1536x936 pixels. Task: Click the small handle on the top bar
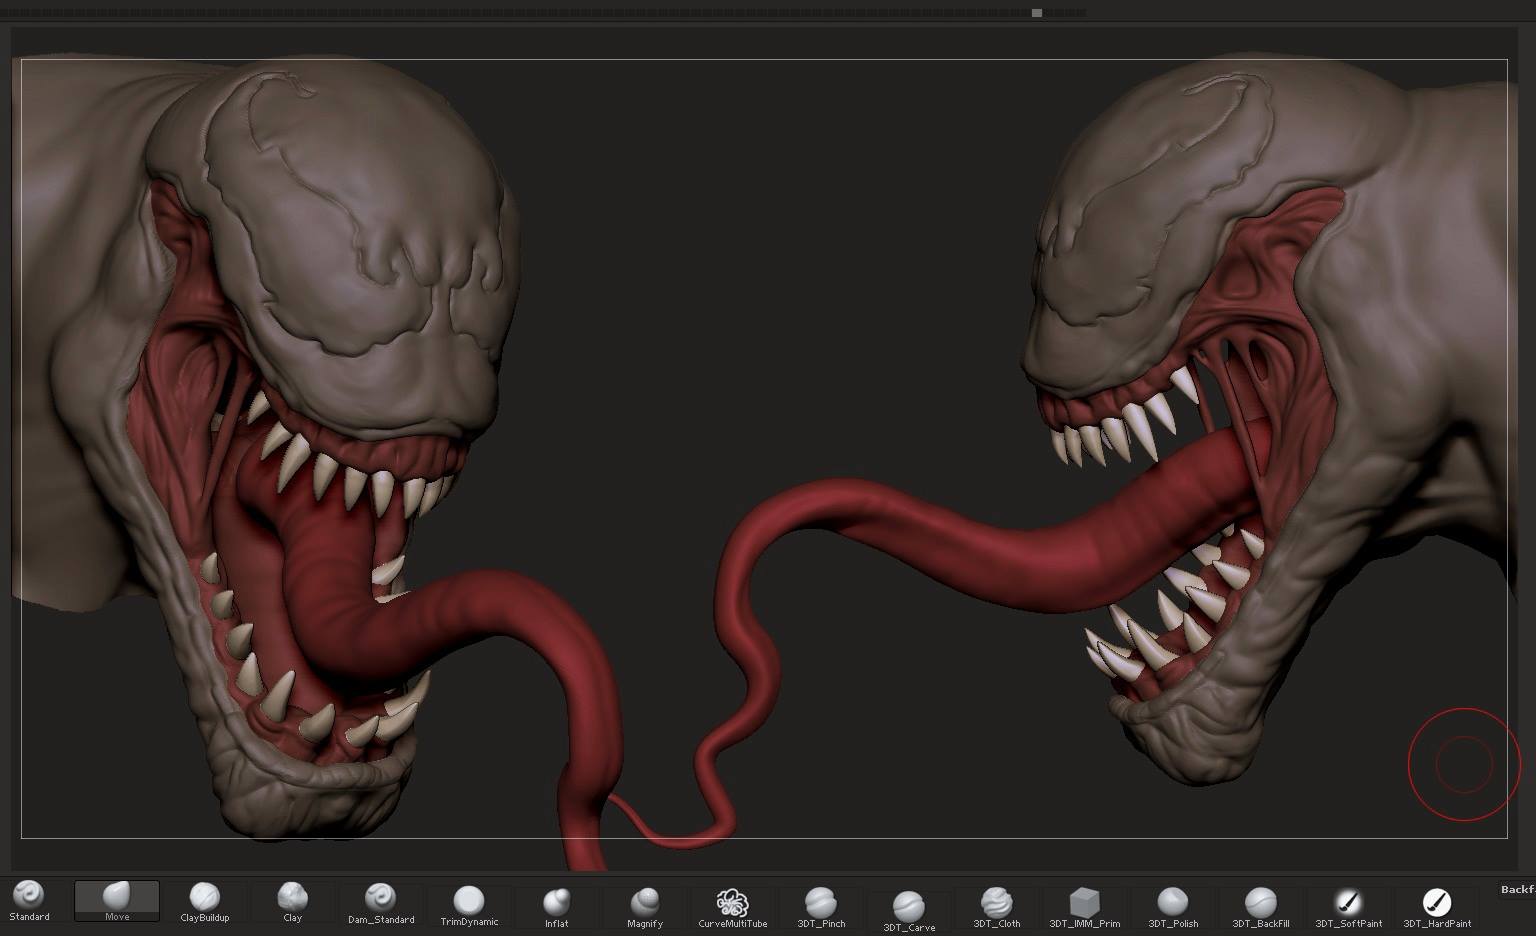coord(1037,13)
